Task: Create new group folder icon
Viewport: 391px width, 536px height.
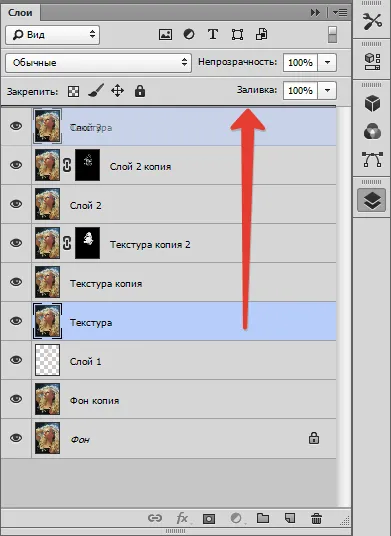Action: pos(262,518)
